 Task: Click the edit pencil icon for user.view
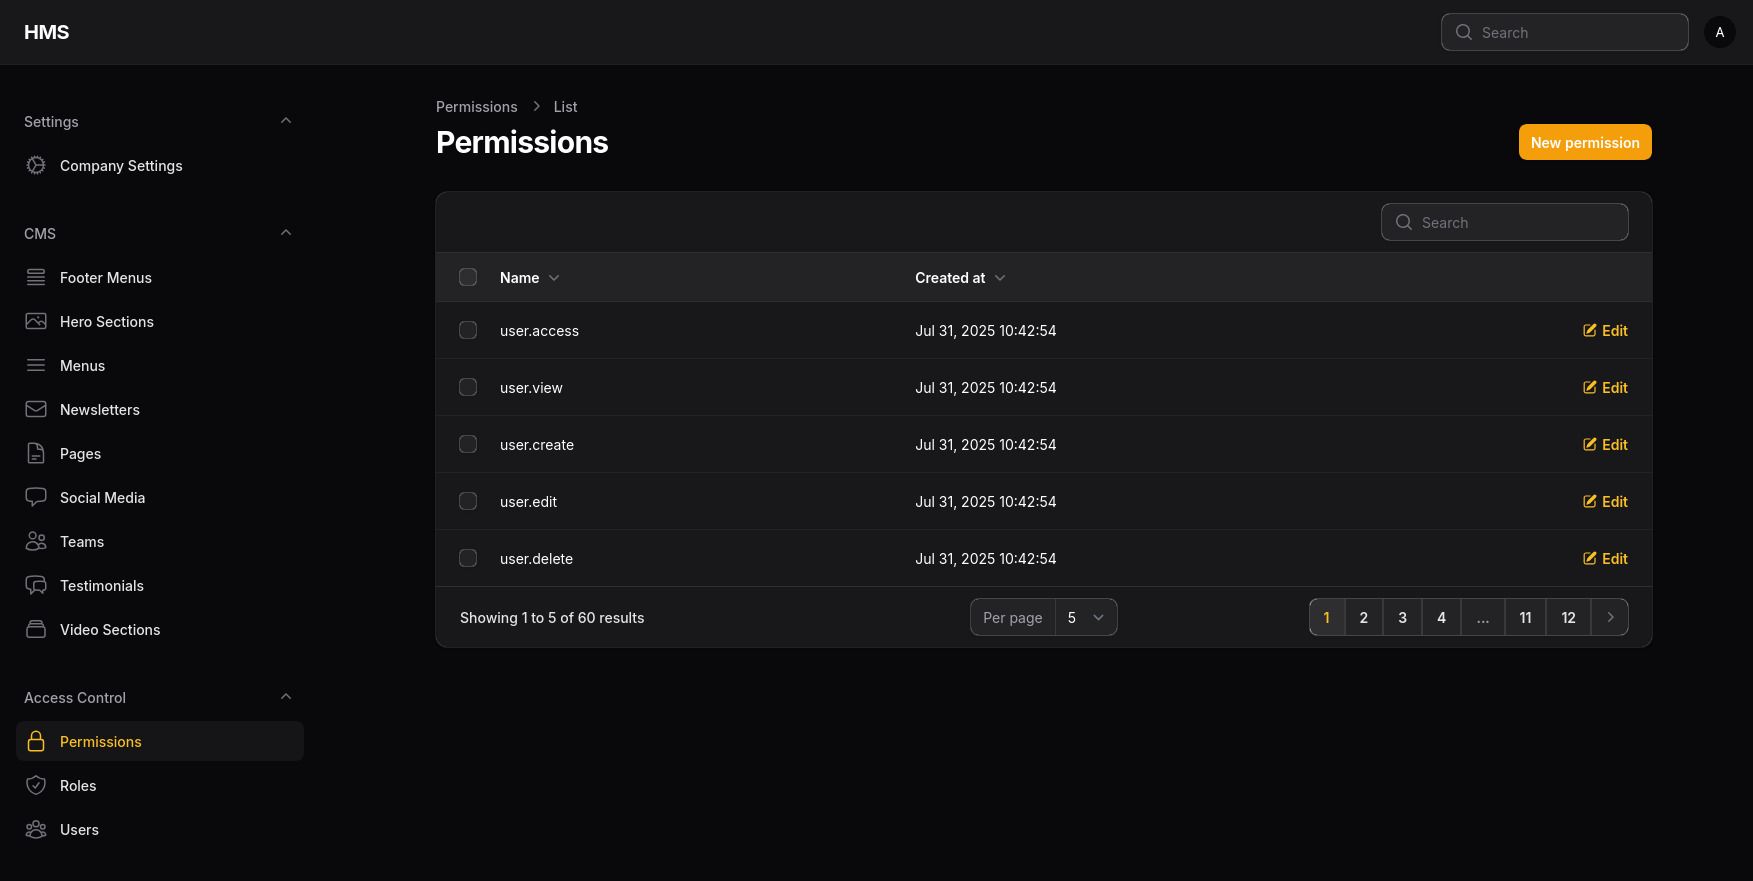(x=1590, y=387)
